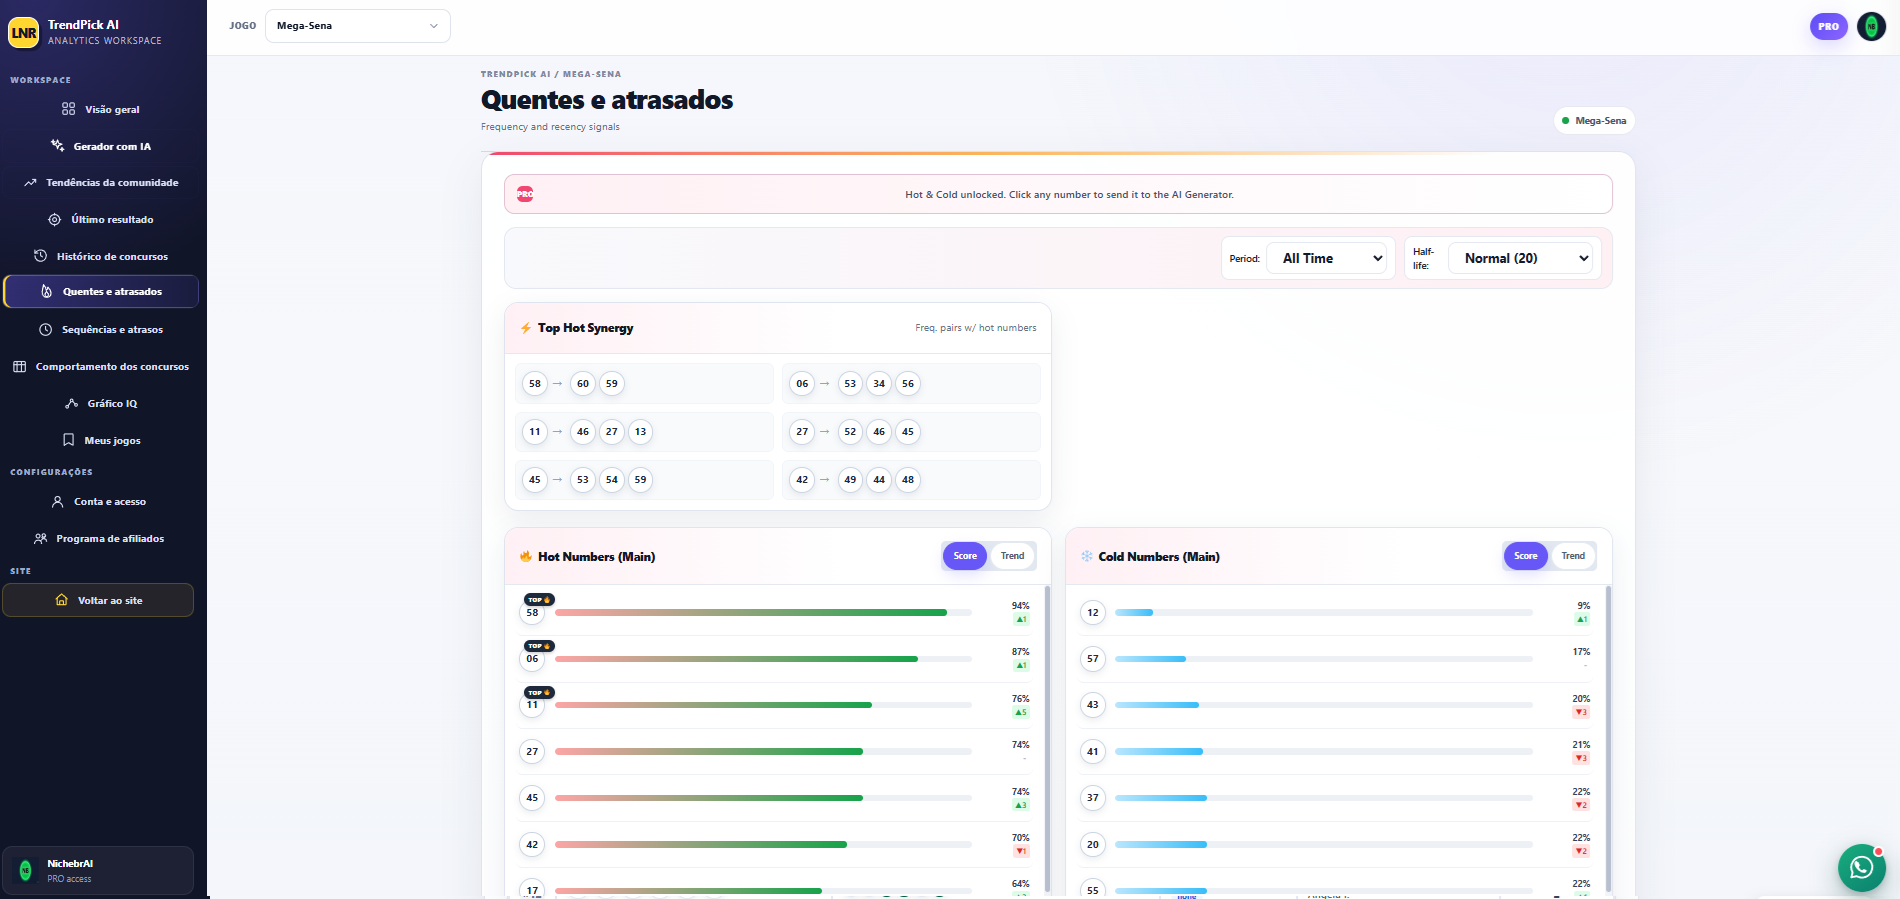Click the Cold Numbers list scrollbar

pos(1608,738)
